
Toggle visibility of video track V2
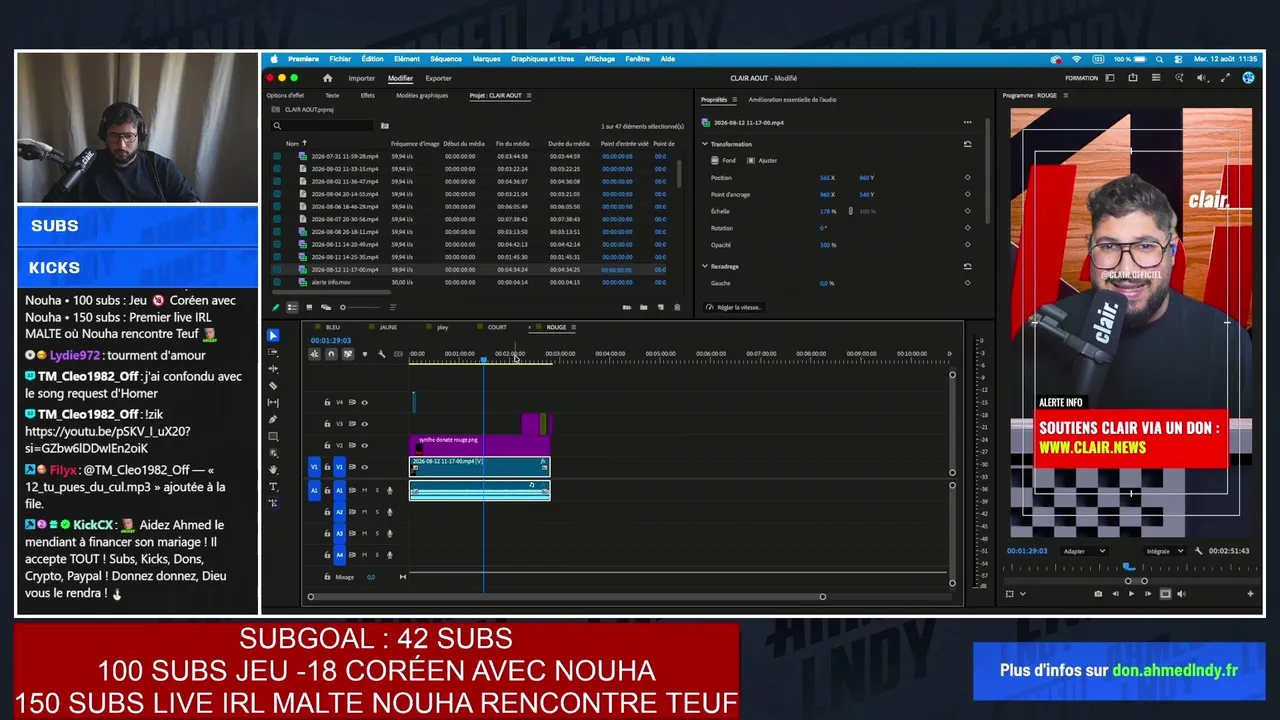[x=364, y=445]
